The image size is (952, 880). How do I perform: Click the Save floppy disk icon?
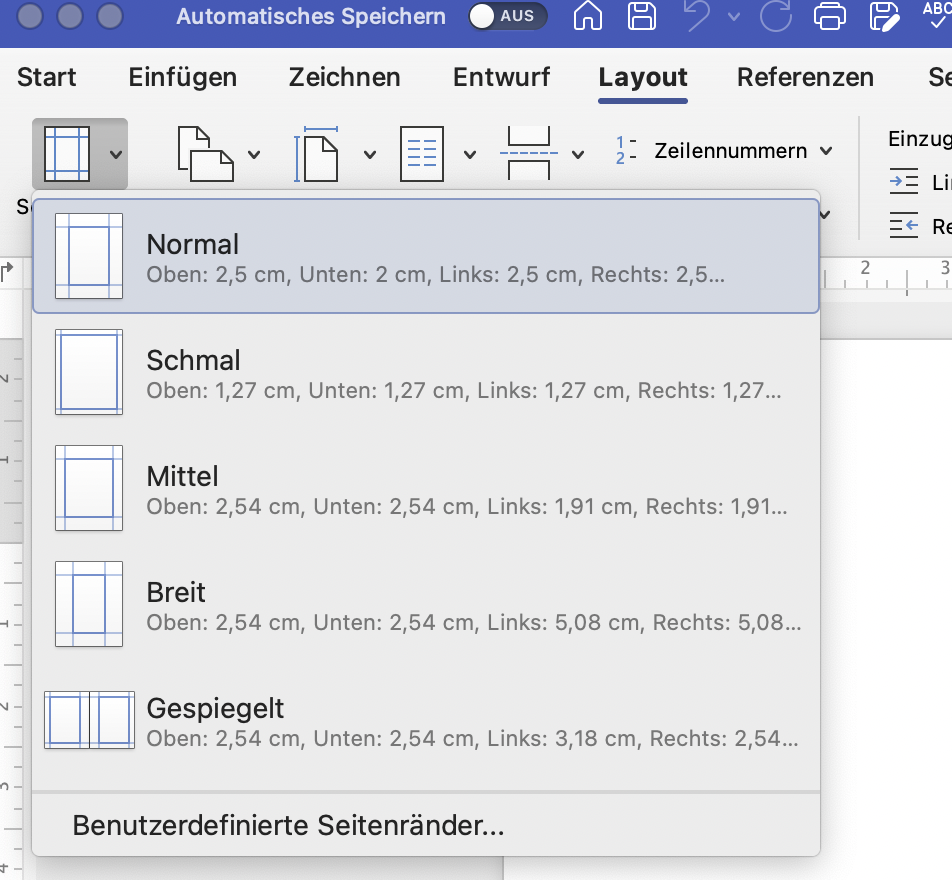(x=641, y=17)
